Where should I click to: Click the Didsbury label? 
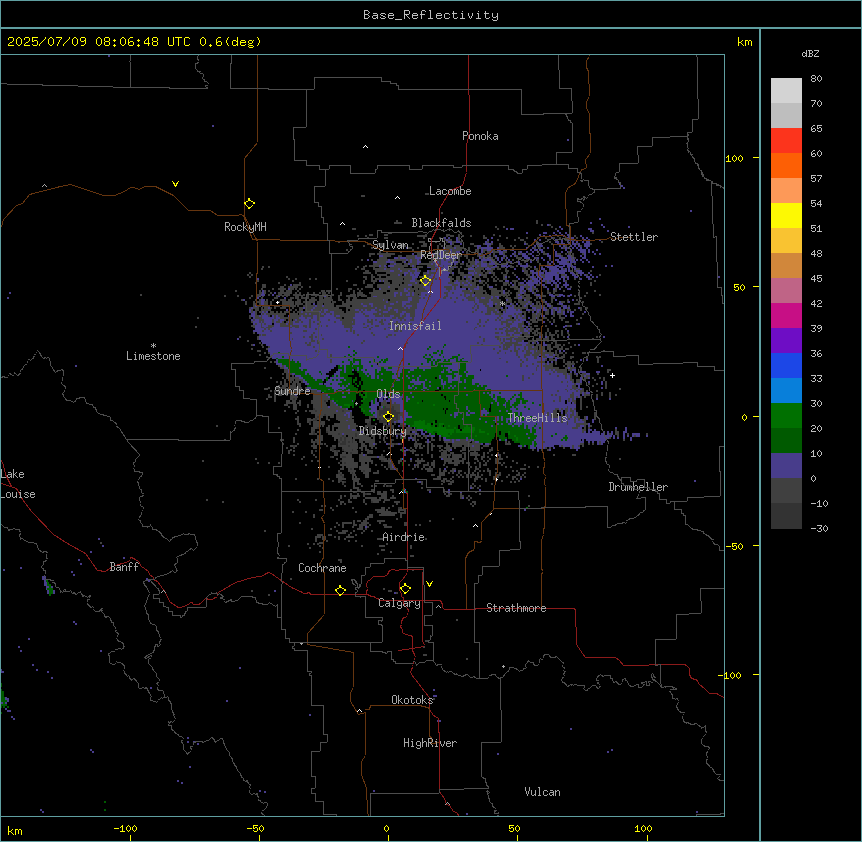383,431
